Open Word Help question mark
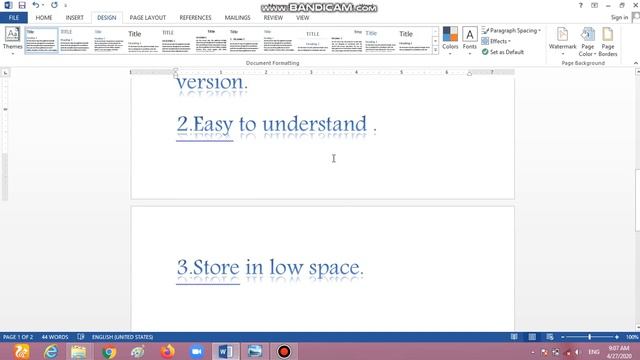The image size is (640, 360). coord(580,5)
